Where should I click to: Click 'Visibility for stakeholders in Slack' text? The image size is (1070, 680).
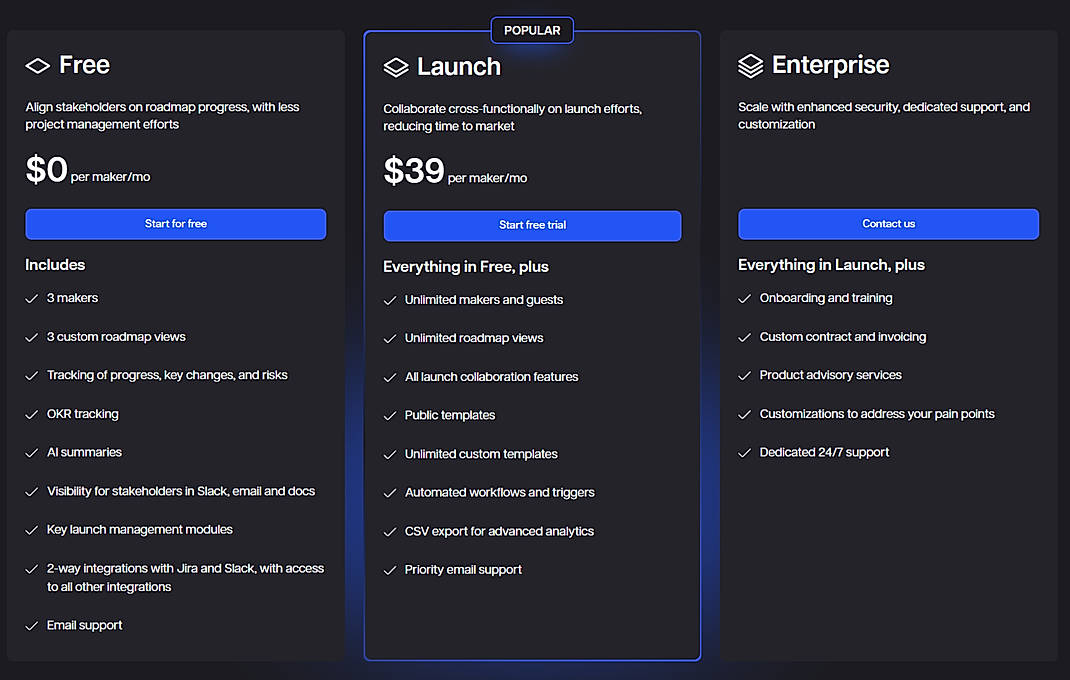tap(181, 491)
